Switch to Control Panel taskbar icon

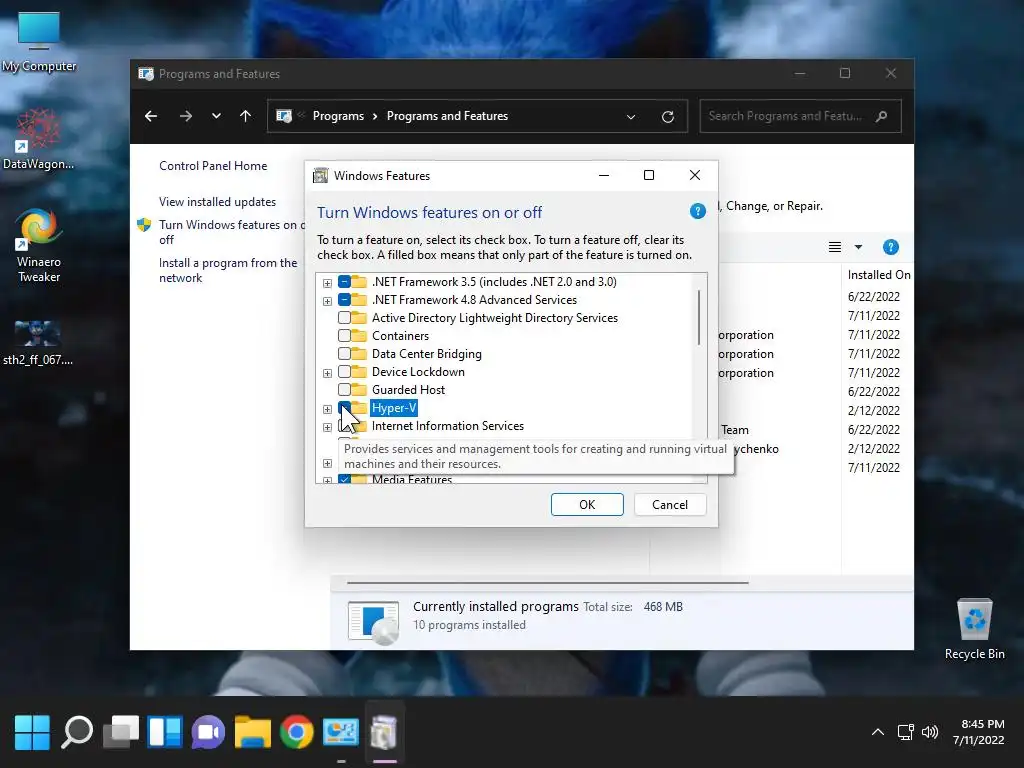click(340, 732)
